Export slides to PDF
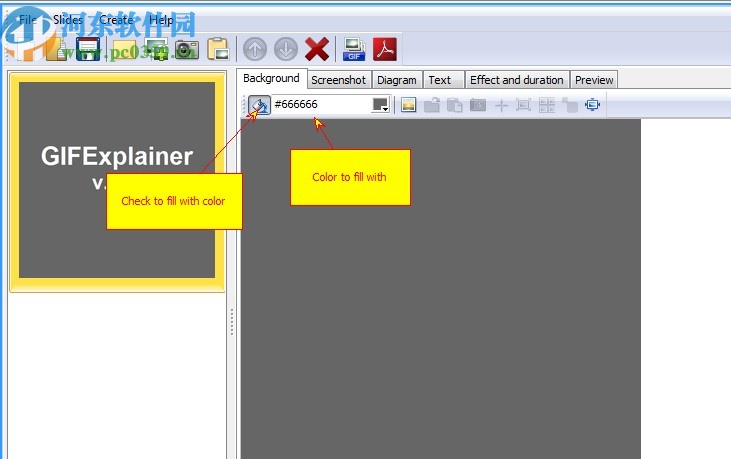 pos(385,49)
